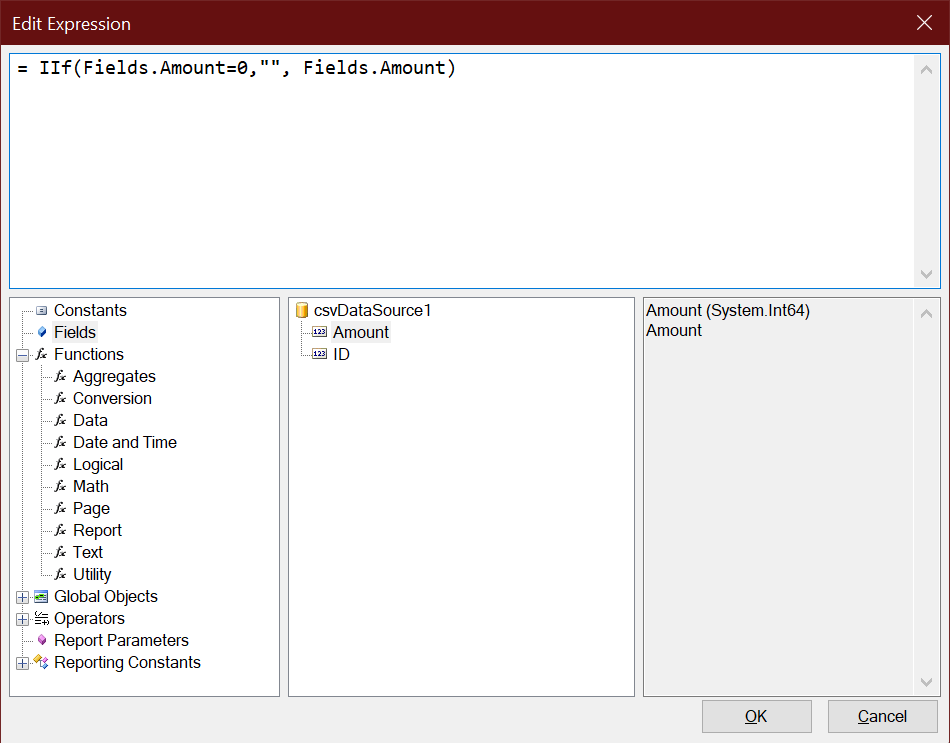Image resolution: width=950 pixels, height=743 pixels.
Task: Confirm the expression with OK
Action: [757, 716]
